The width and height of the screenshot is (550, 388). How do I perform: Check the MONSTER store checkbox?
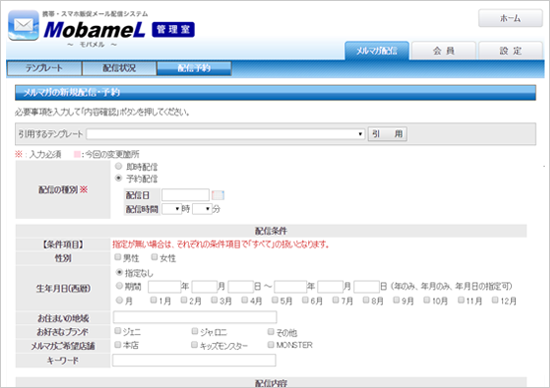pyautogui.click(x=271, y=345)
